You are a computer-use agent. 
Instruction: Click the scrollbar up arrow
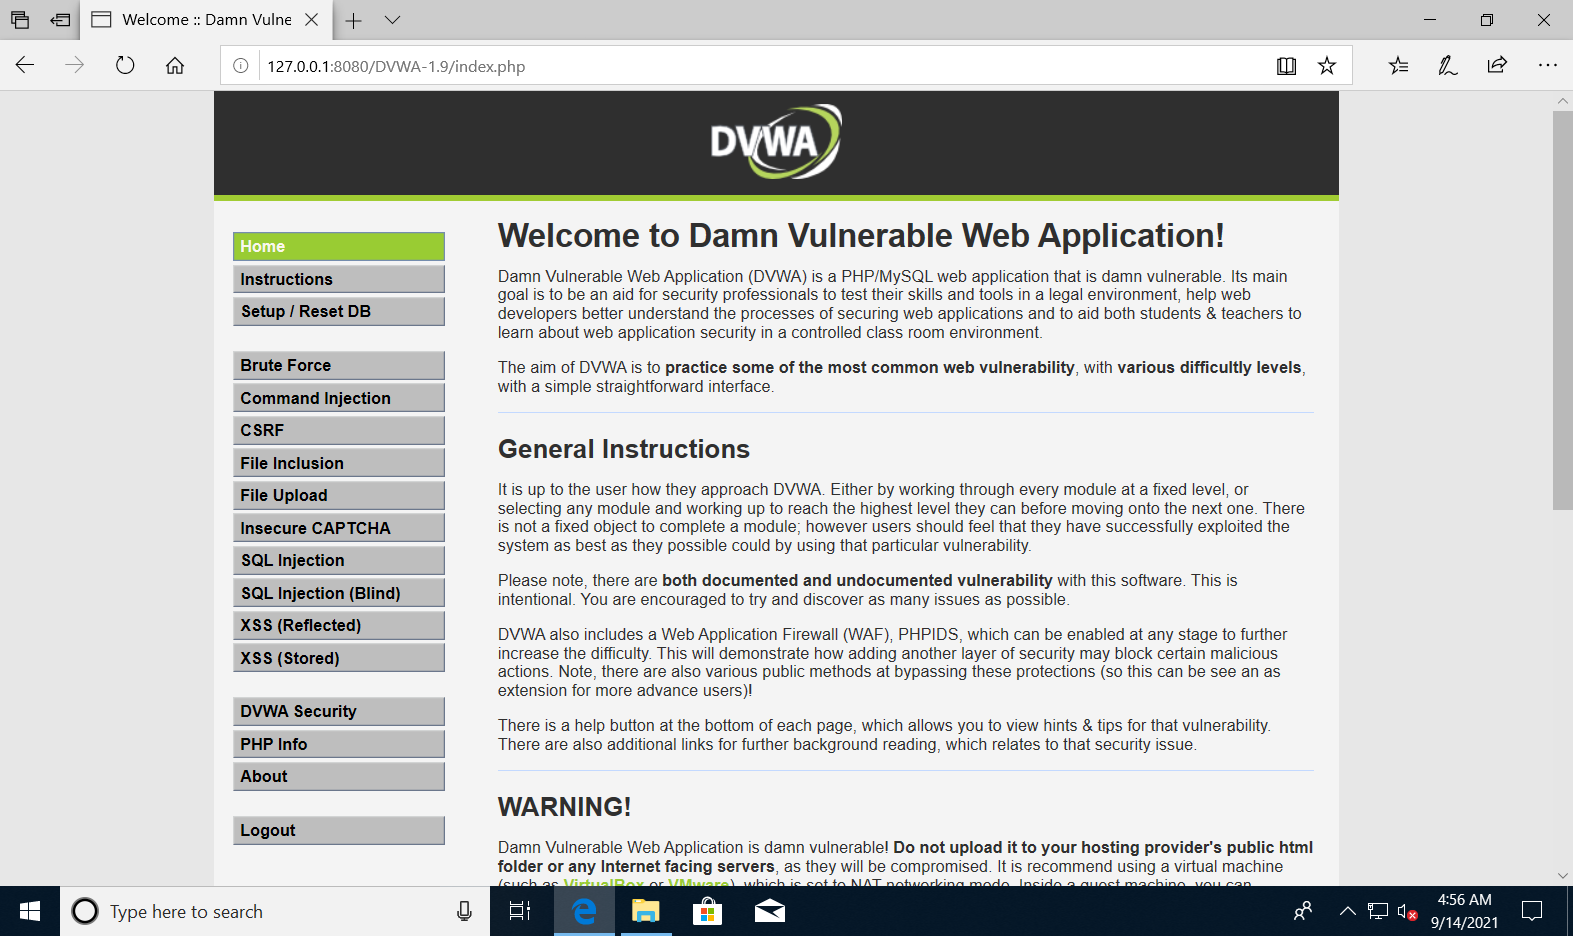[x=1562, y=101]
